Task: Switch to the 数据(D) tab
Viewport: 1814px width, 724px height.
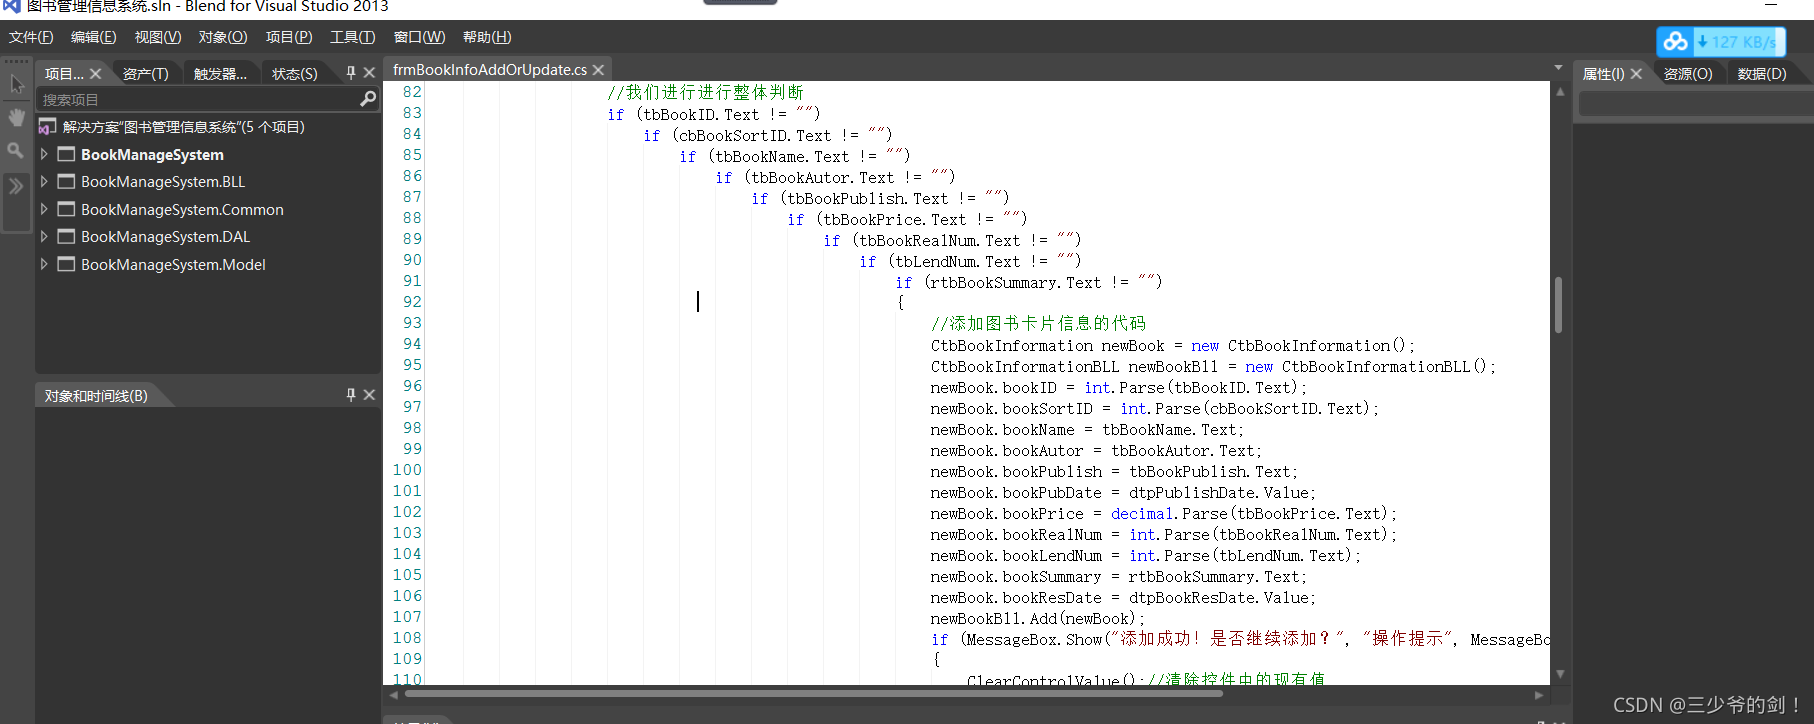Action: (x=1762, y=74)
